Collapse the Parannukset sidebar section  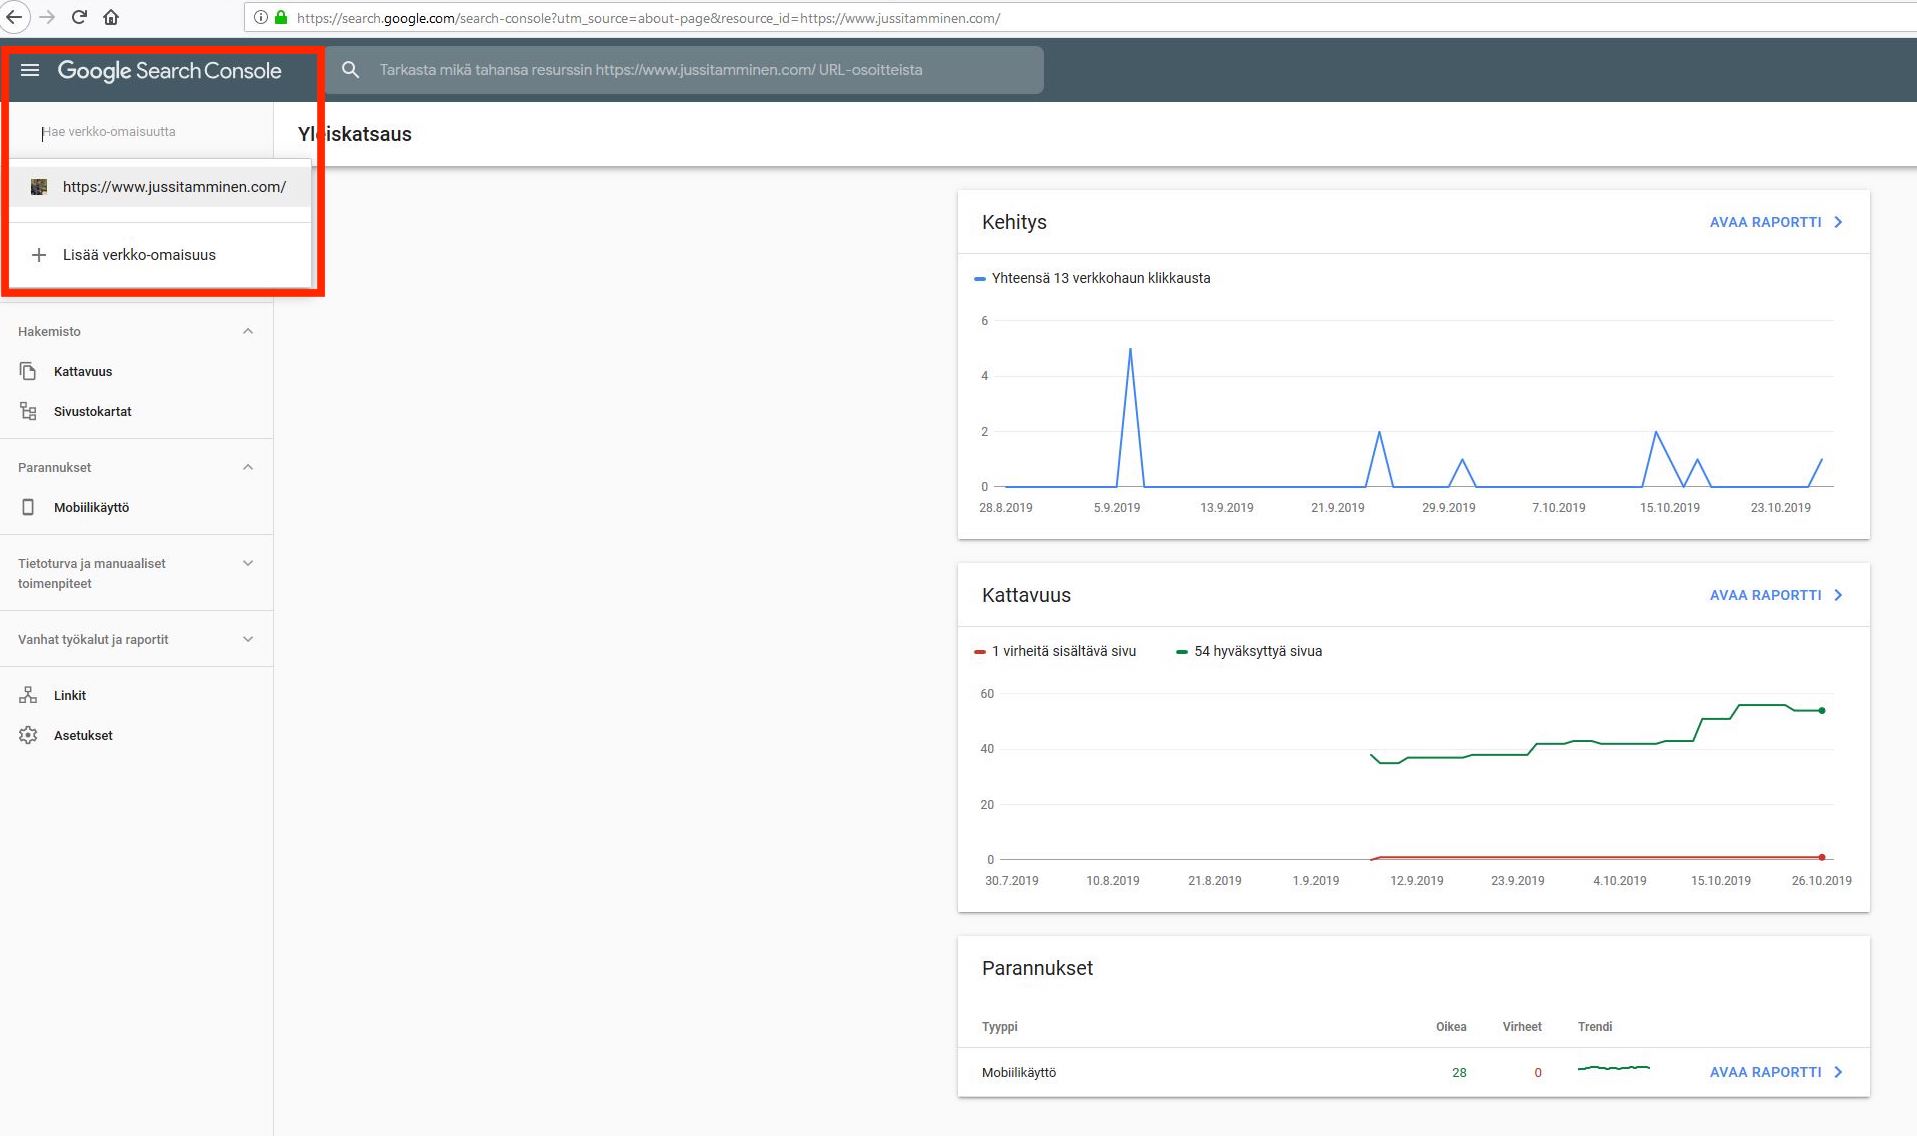(x=248, y=467)
